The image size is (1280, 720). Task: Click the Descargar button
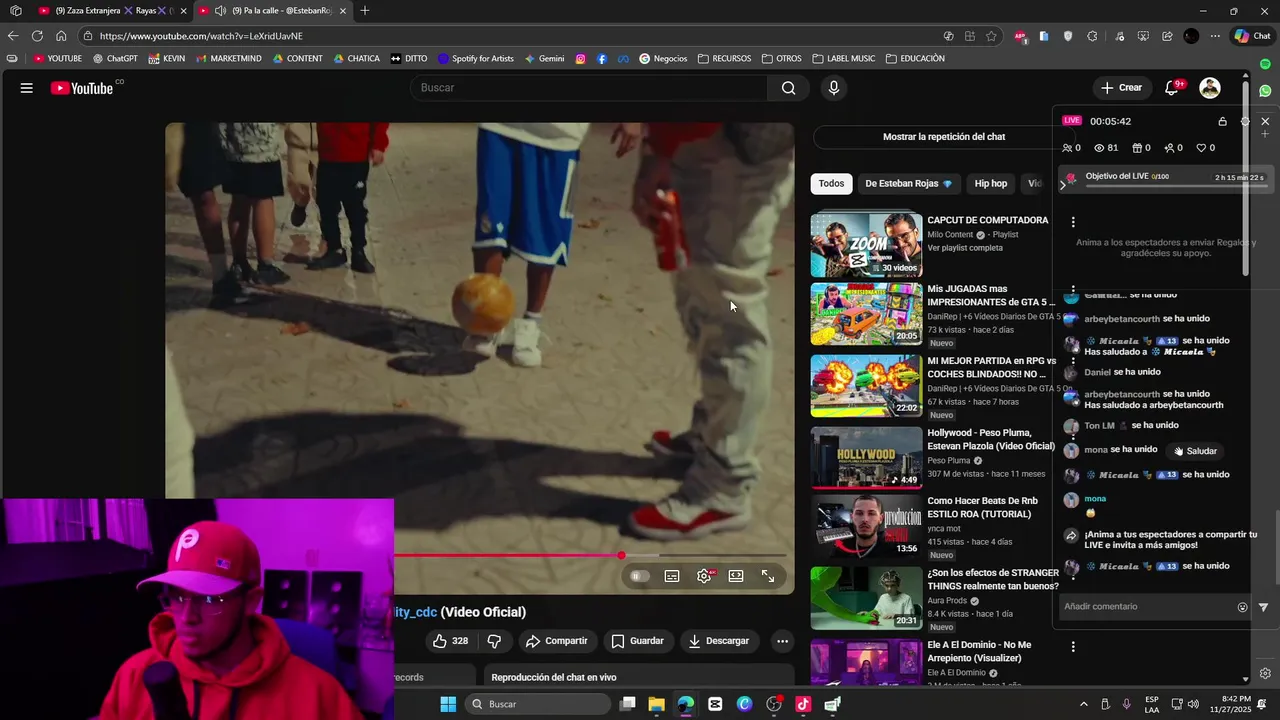[719, 641]
